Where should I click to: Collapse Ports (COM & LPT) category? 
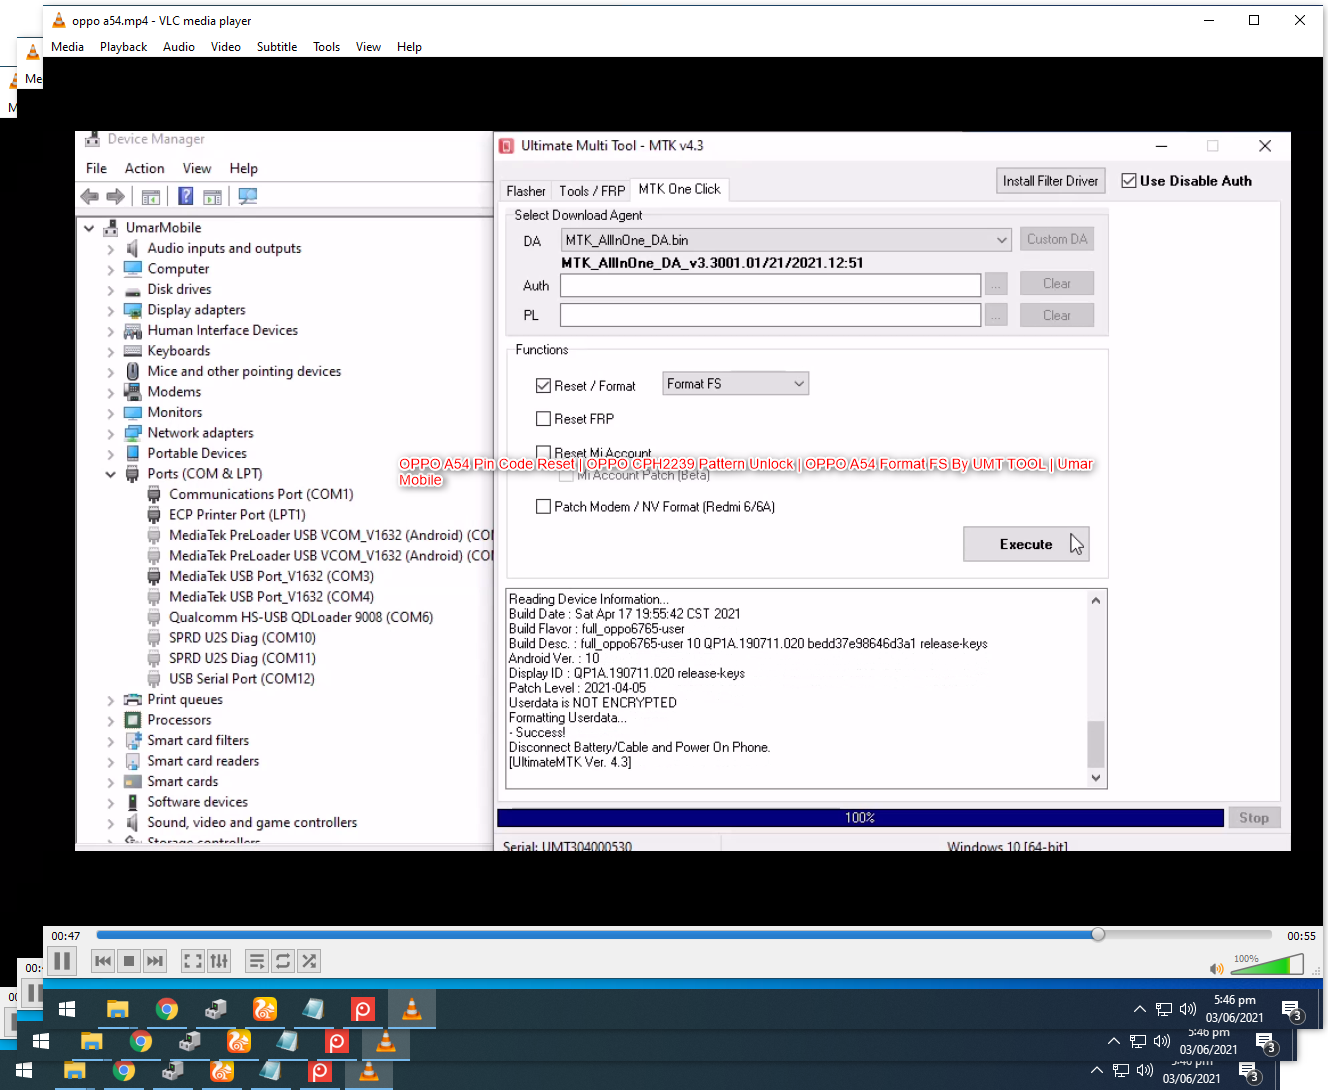click(x=111, y=474)
